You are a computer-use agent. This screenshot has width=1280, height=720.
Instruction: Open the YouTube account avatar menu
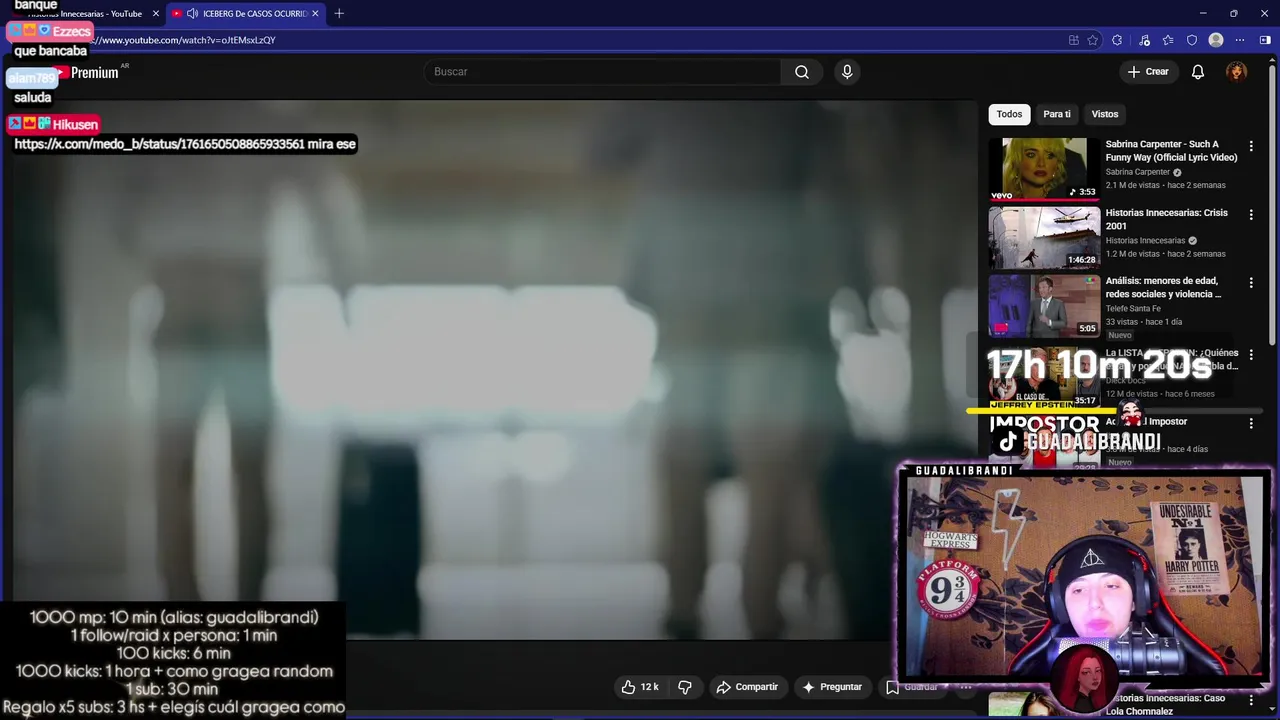coord(1237,72)
